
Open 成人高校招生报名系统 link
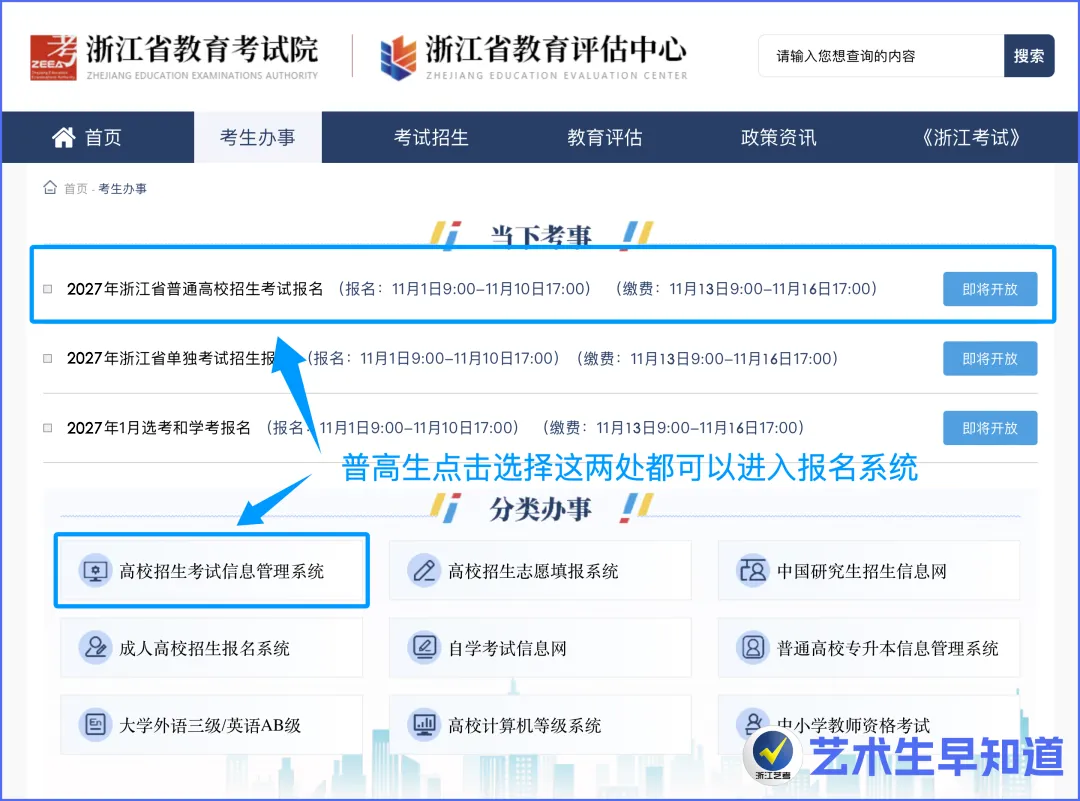(x=211, y=647)
